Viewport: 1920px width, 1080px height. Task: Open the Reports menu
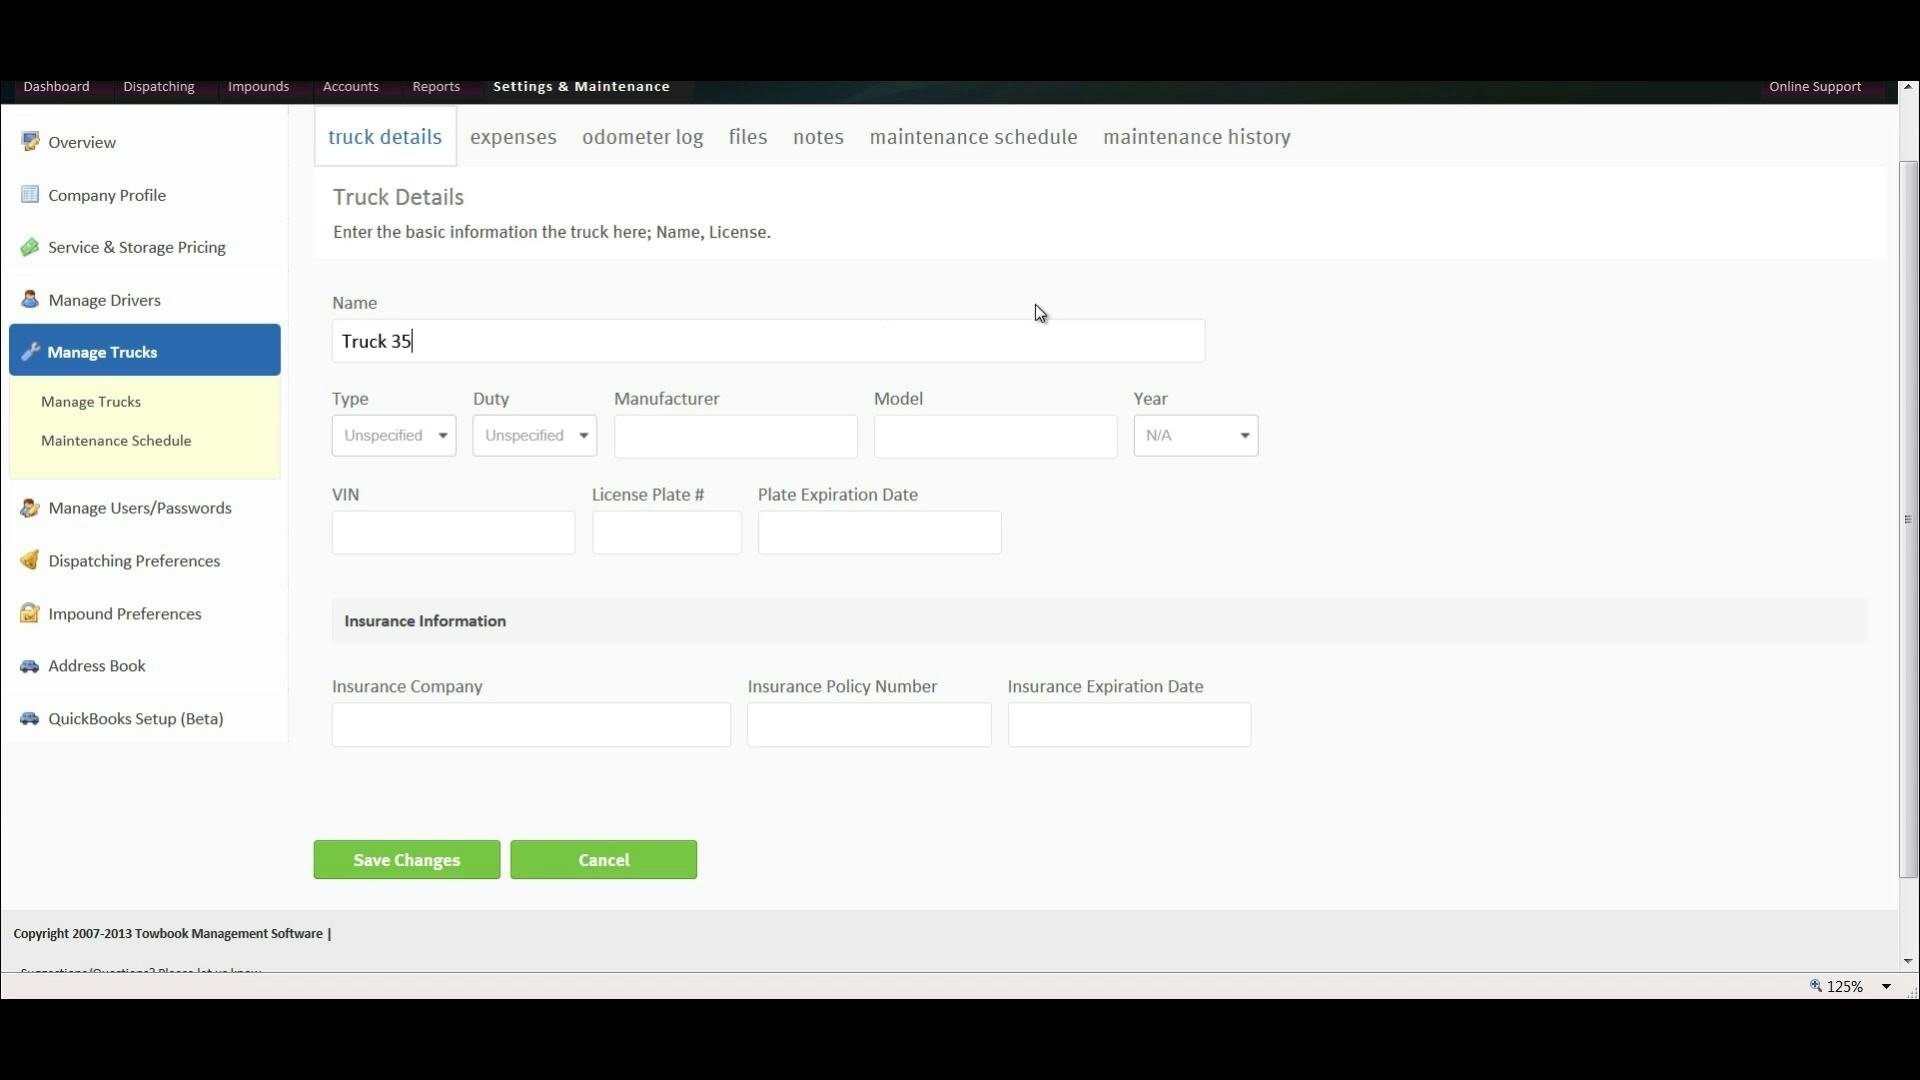click(x=437, y=87)
